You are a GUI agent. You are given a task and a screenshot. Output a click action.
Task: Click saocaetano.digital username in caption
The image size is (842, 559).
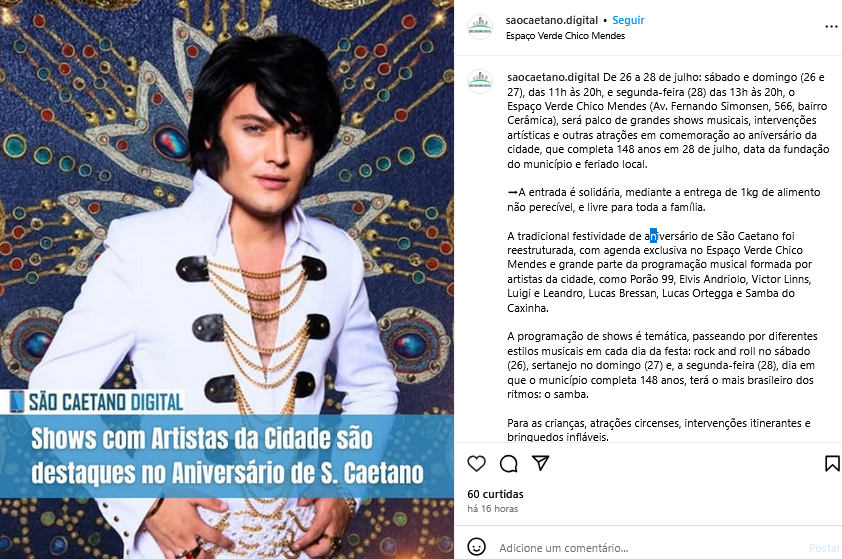click(x=553, y=77)
